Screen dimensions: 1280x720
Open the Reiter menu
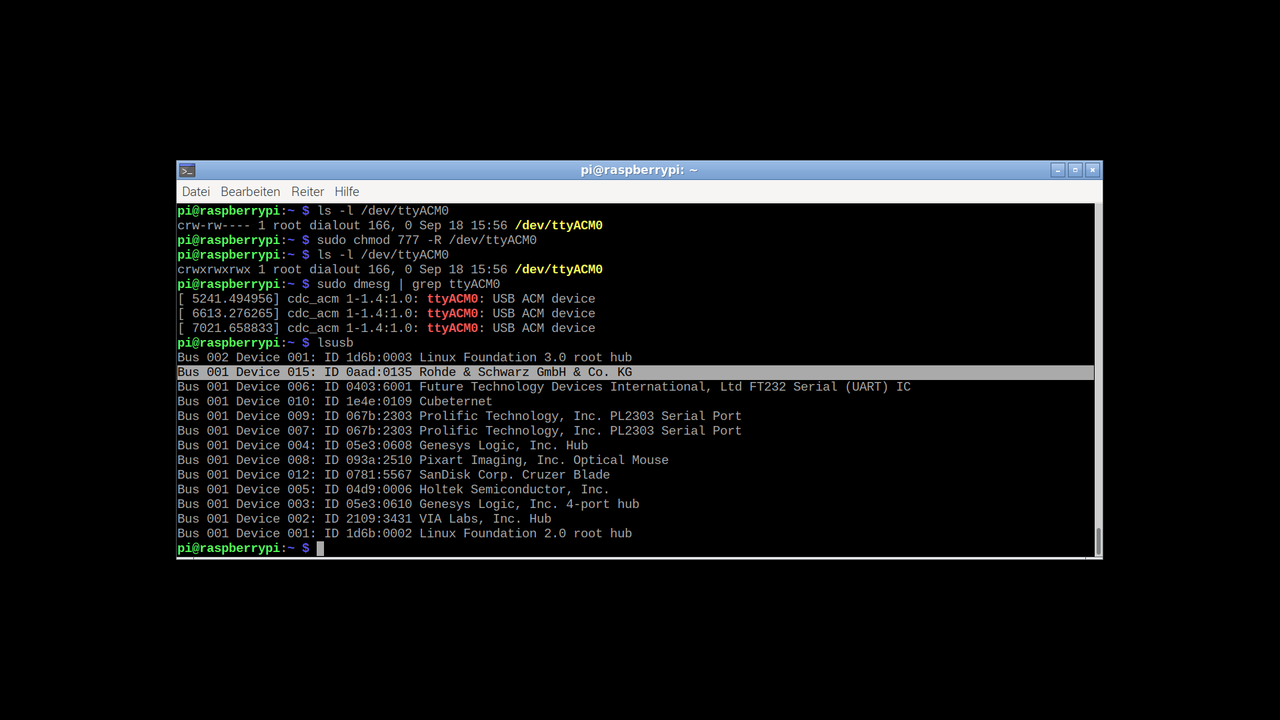308,191
